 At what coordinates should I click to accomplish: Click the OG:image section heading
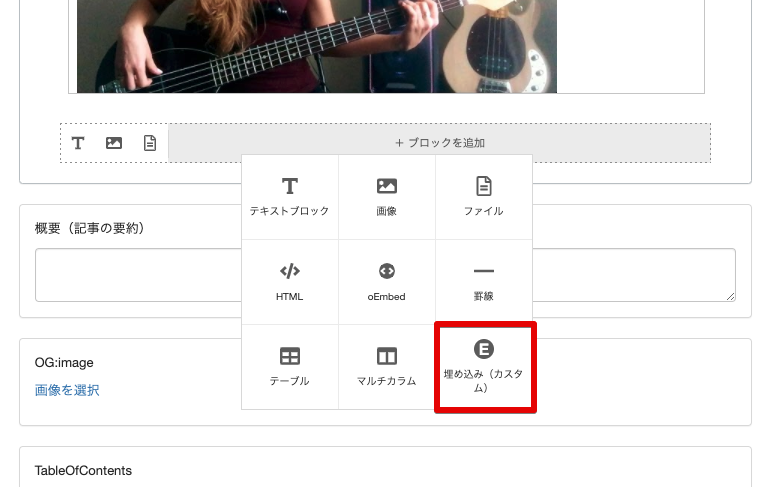click(64, 362)
